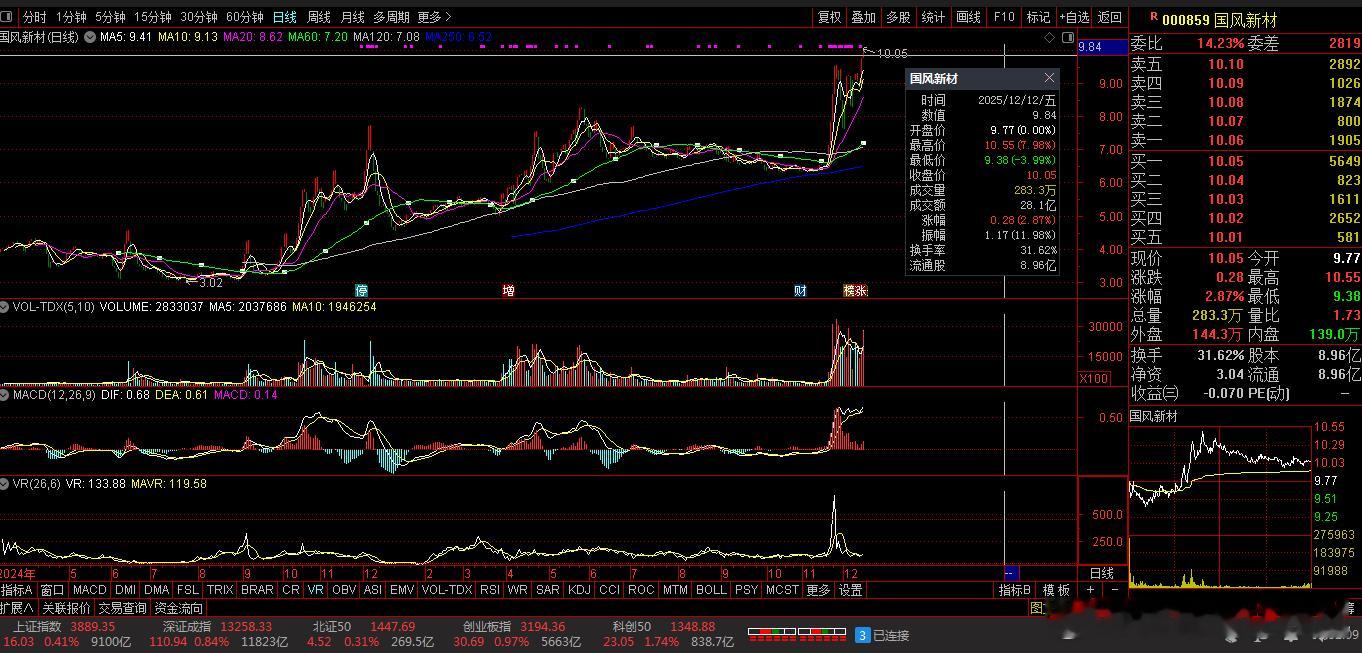This screenshot has height=653, width=1362.
Task: Select the 5分钟 timeframe
Action: coord(110,17)
